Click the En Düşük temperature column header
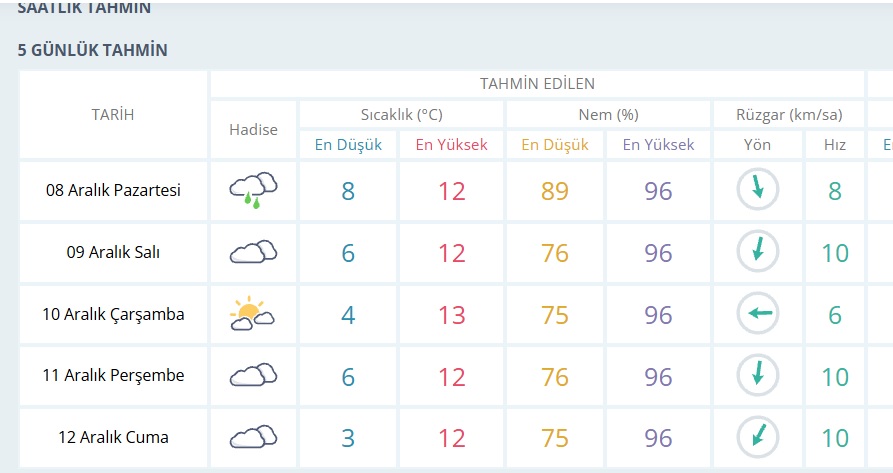893x473 pixels. [348, 144]
